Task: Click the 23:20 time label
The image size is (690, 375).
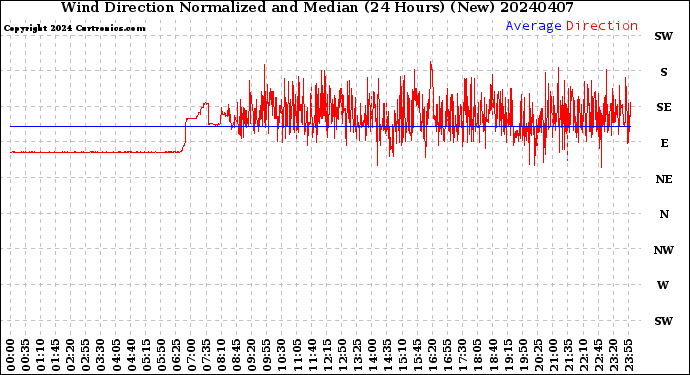Action: click(x=613, y=355)
